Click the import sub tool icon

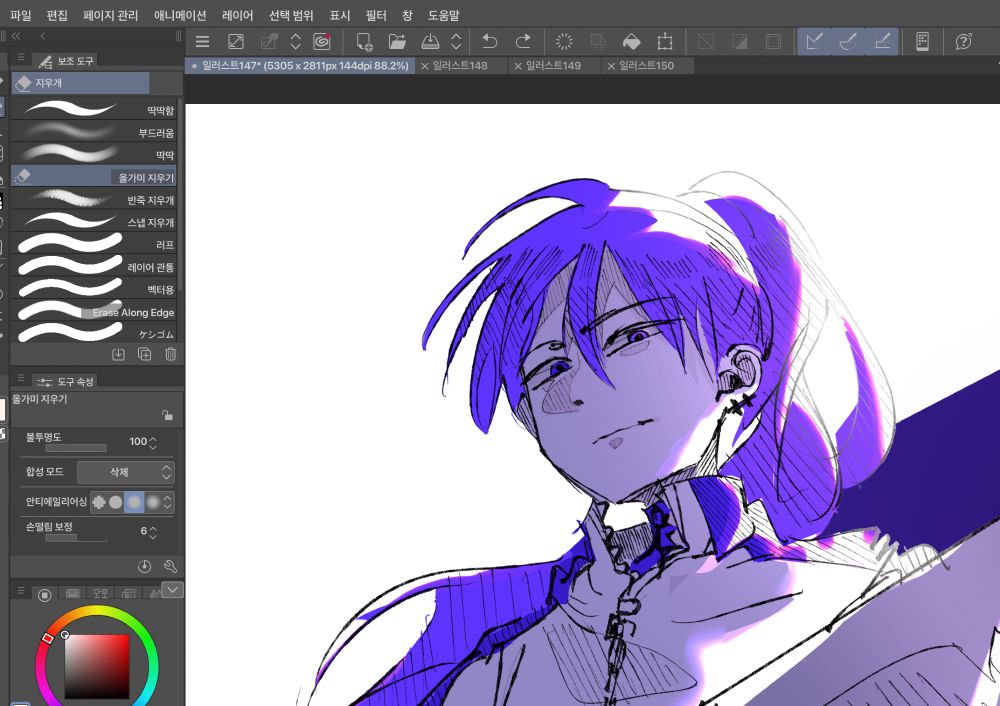[119, 354]
